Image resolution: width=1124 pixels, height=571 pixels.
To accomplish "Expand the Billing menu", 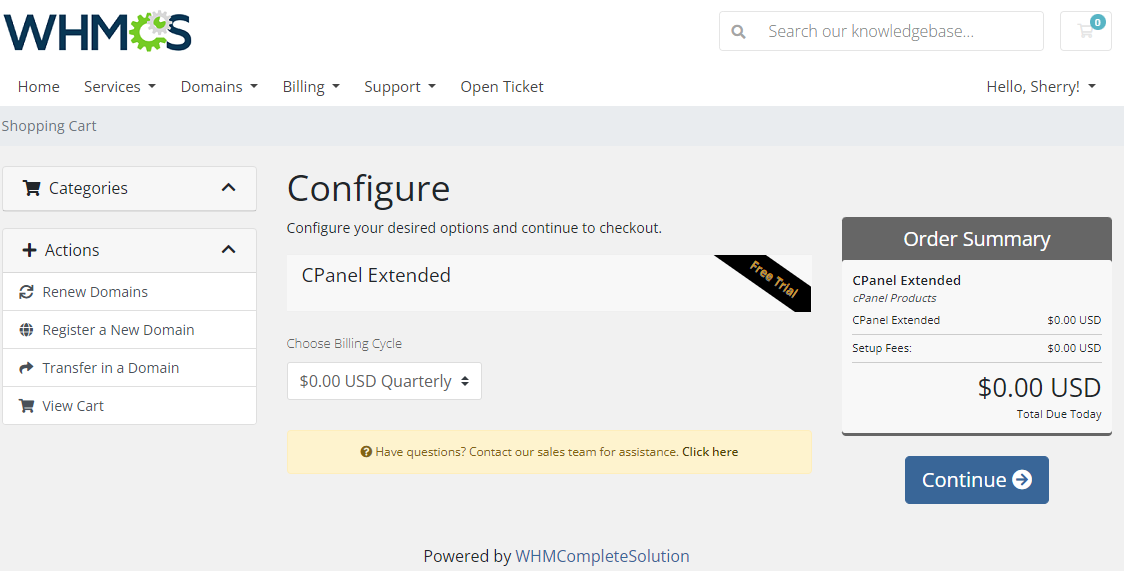I will click(311, 87).
